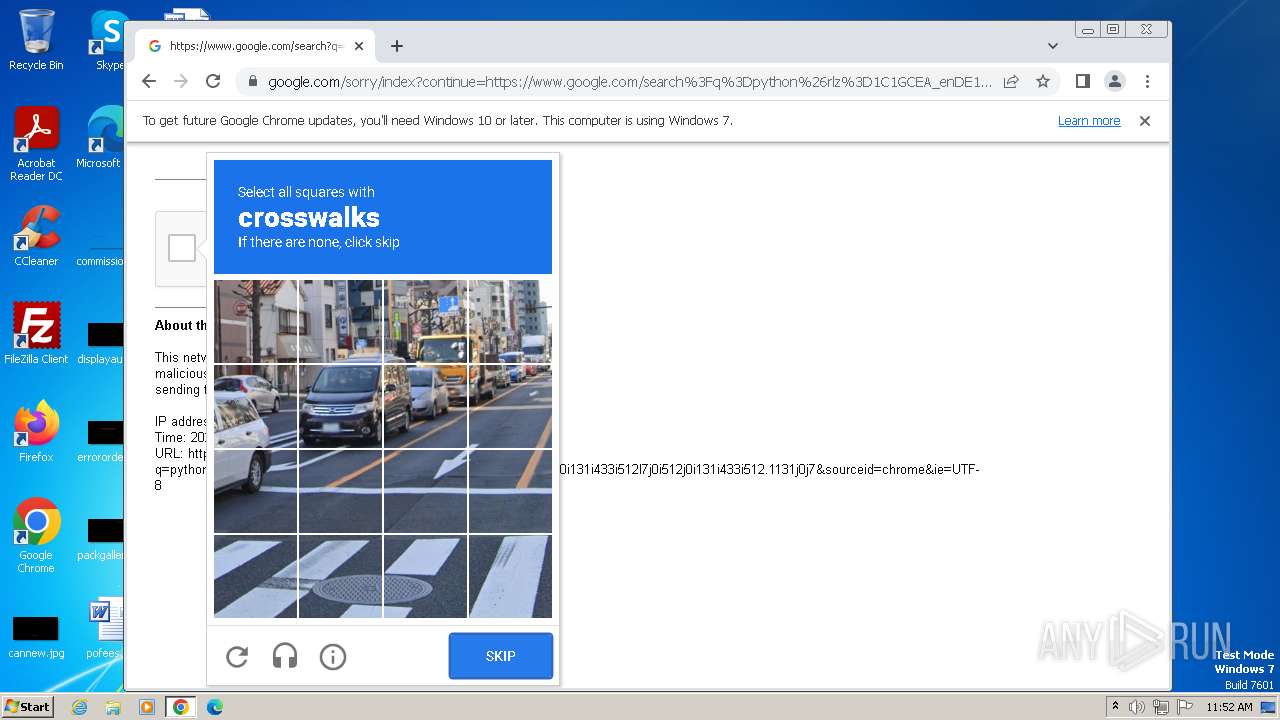Open Microsoft Edge from the taskbar
The image size is (1280, 720).
214,707
